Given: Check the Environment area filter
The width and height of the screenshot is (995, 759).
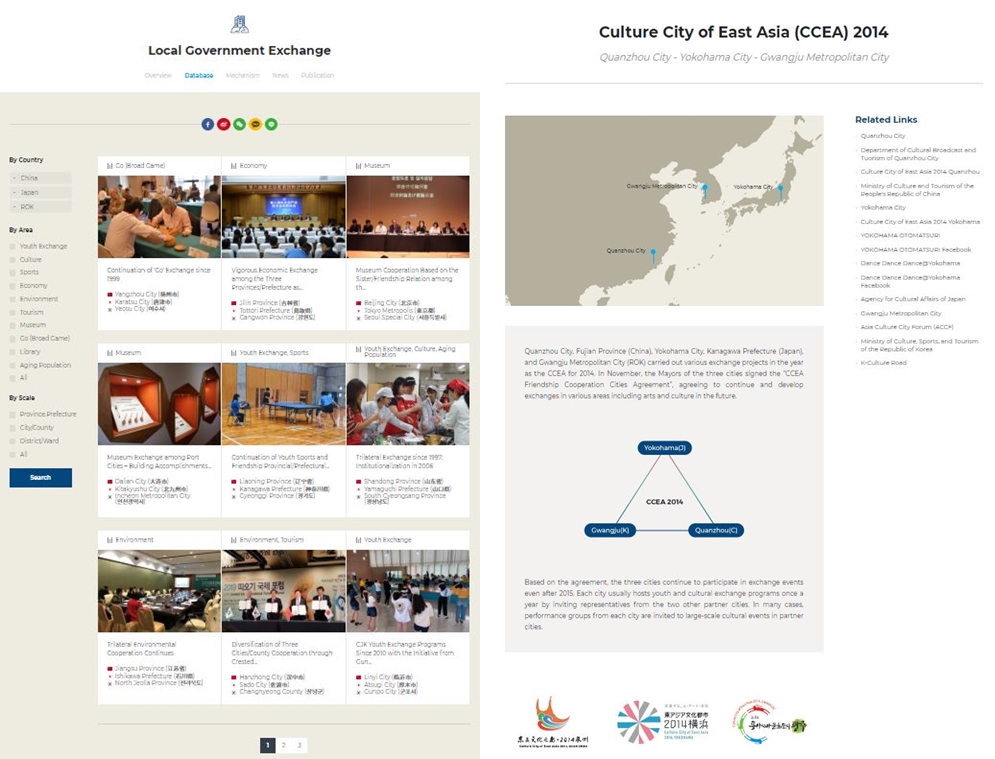Looking at the screenshot, I should [x=13, y=299].
